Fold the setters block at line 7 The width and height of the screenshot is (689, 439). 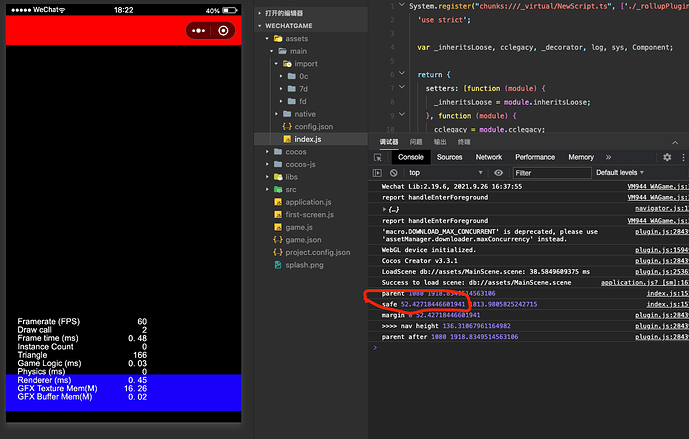click(402, 87)
